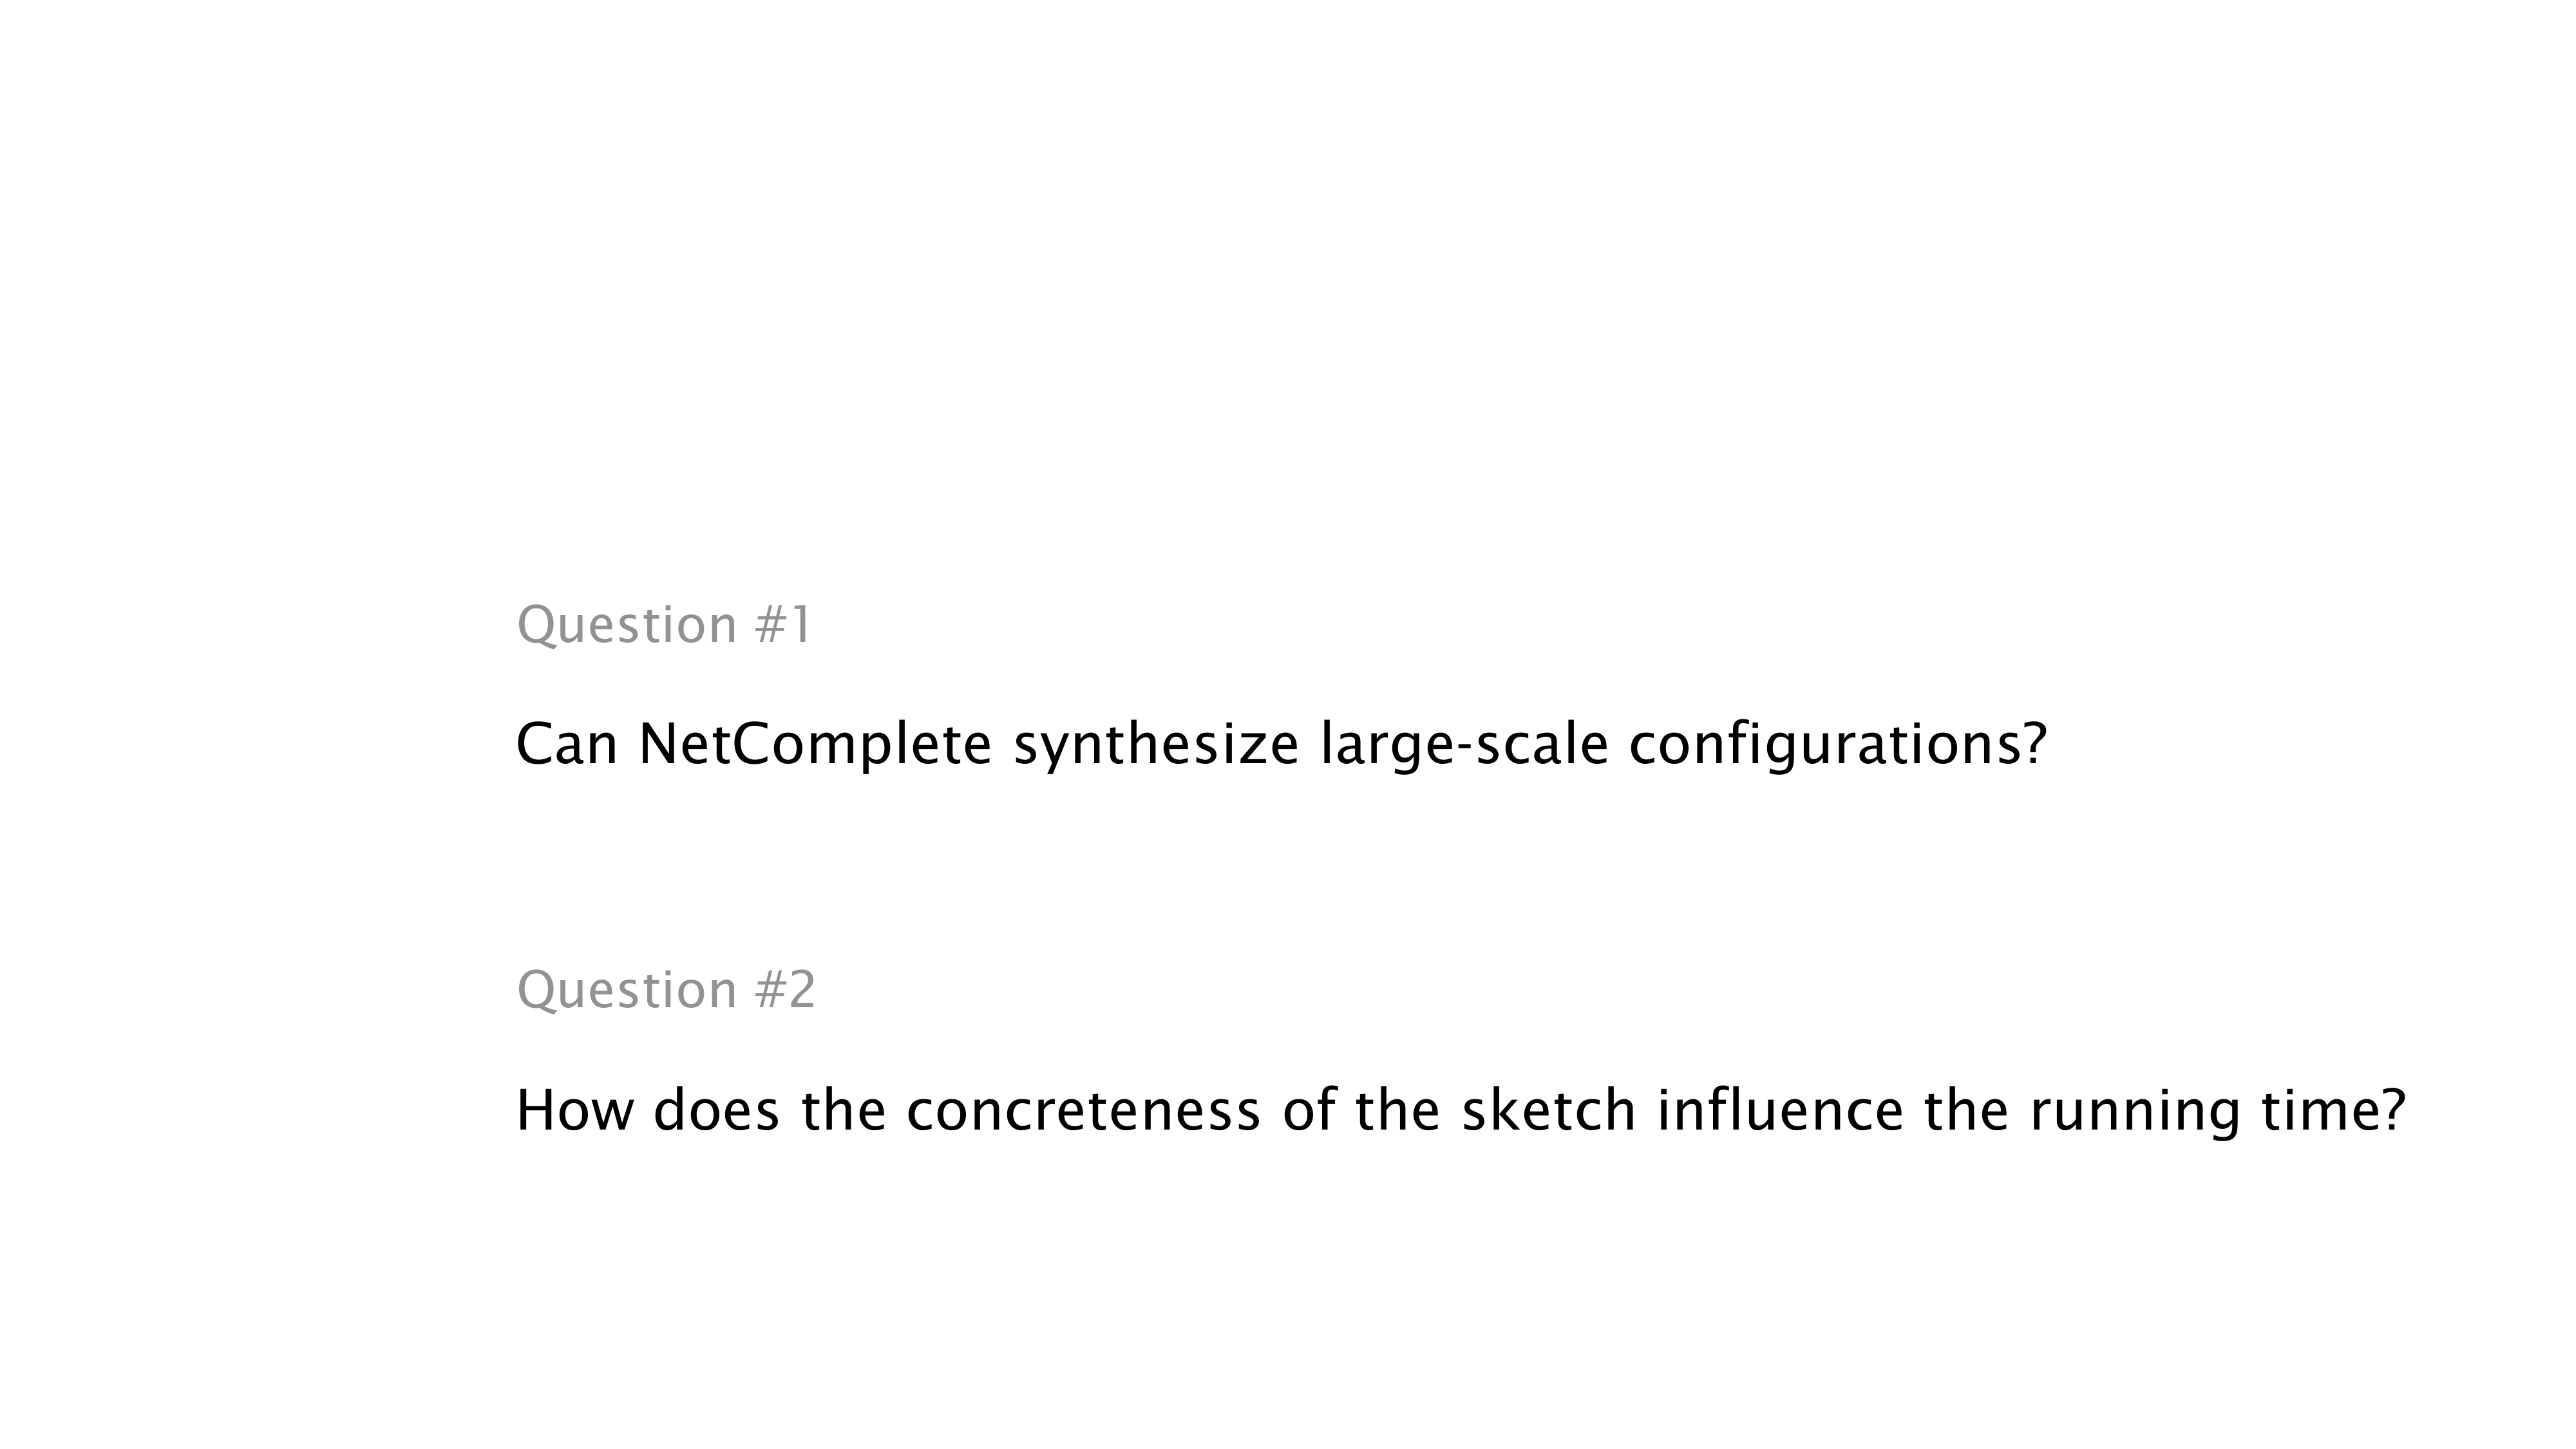The height and width of the screenshot is (1449, 2576).
Task: Click the "Question #1" heading
Action: pyautogui.click(x=664, y=625)
